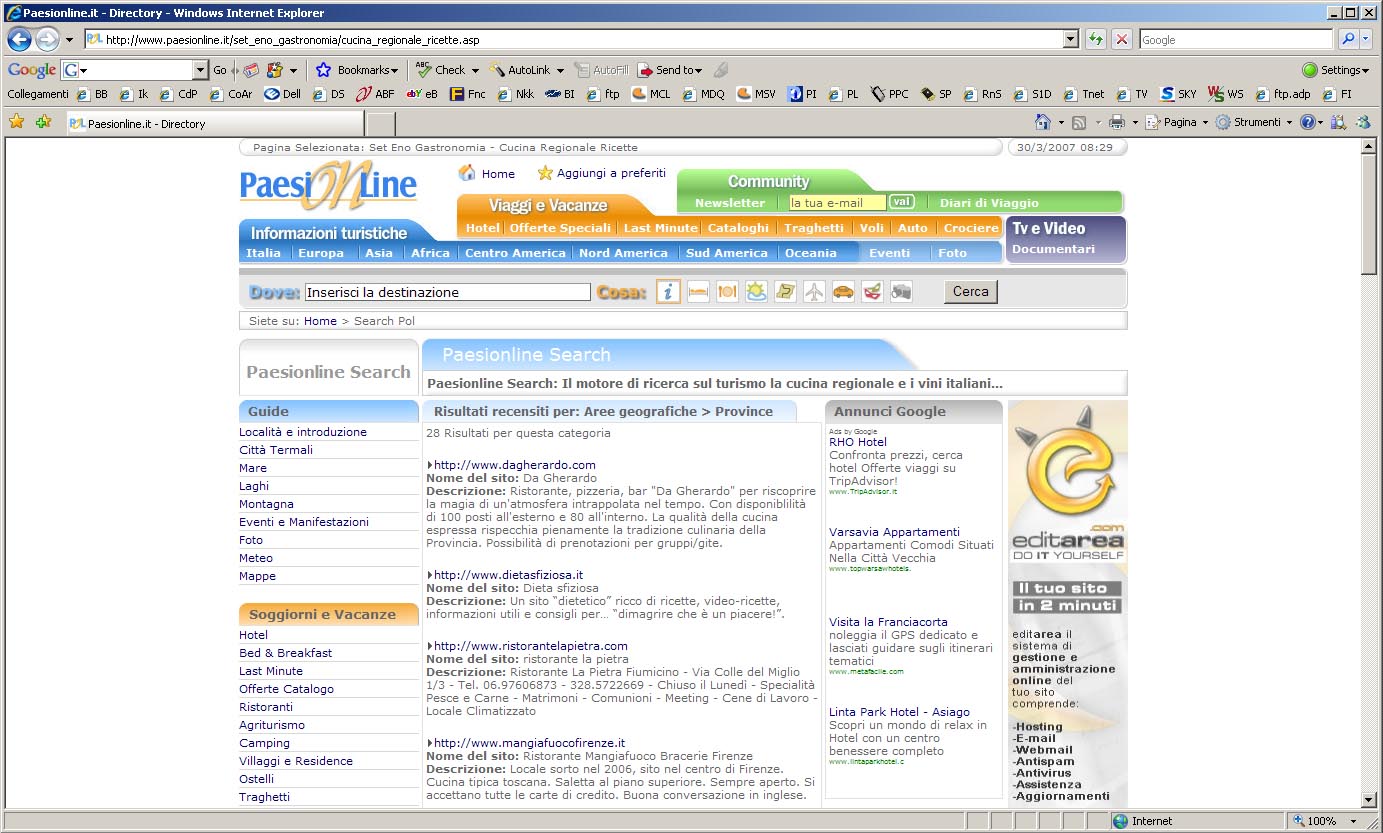Click the eBay 'eB' favorite in links bar
The image size is (1383, 833).
click(422, 94)
